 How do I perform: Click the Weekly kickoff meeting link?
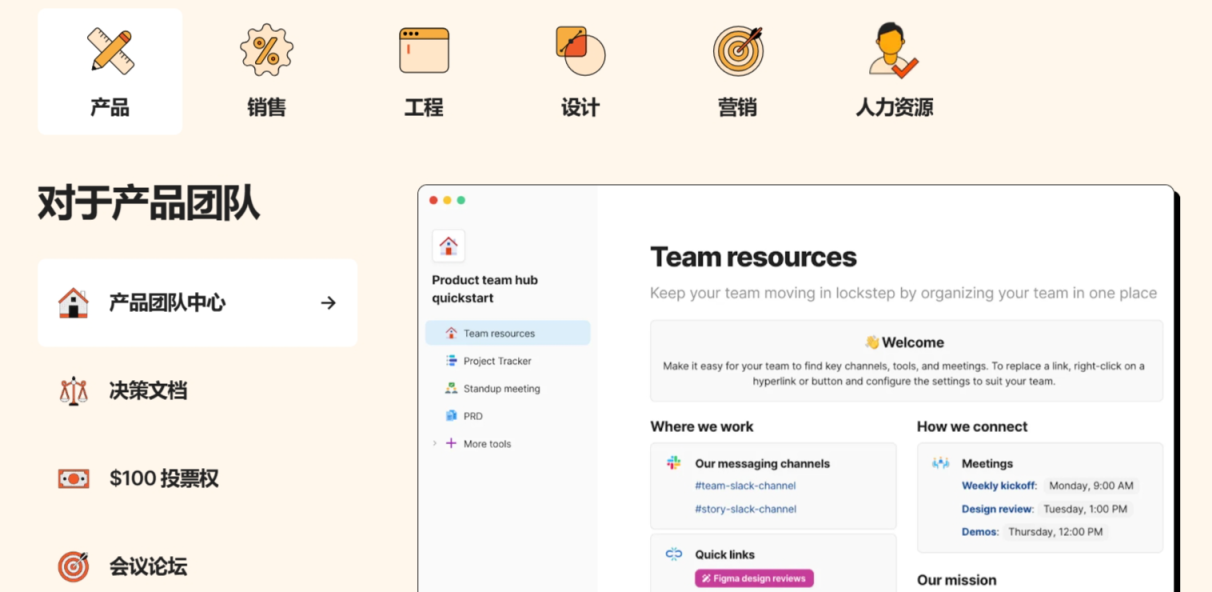[x=998, y=486]
